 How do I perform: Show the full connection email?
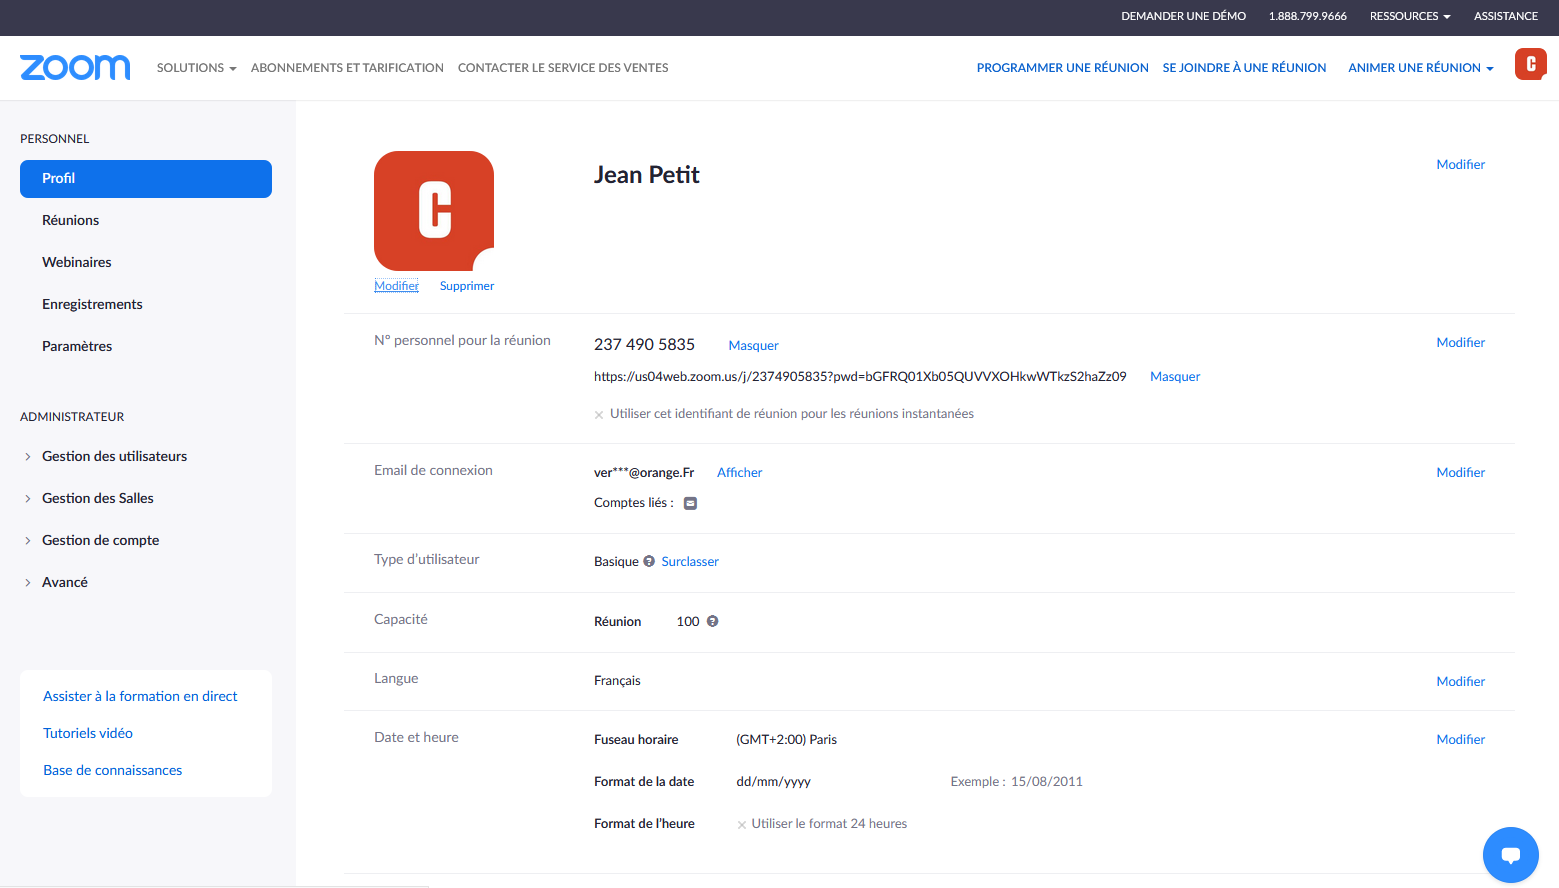point(740,473)
